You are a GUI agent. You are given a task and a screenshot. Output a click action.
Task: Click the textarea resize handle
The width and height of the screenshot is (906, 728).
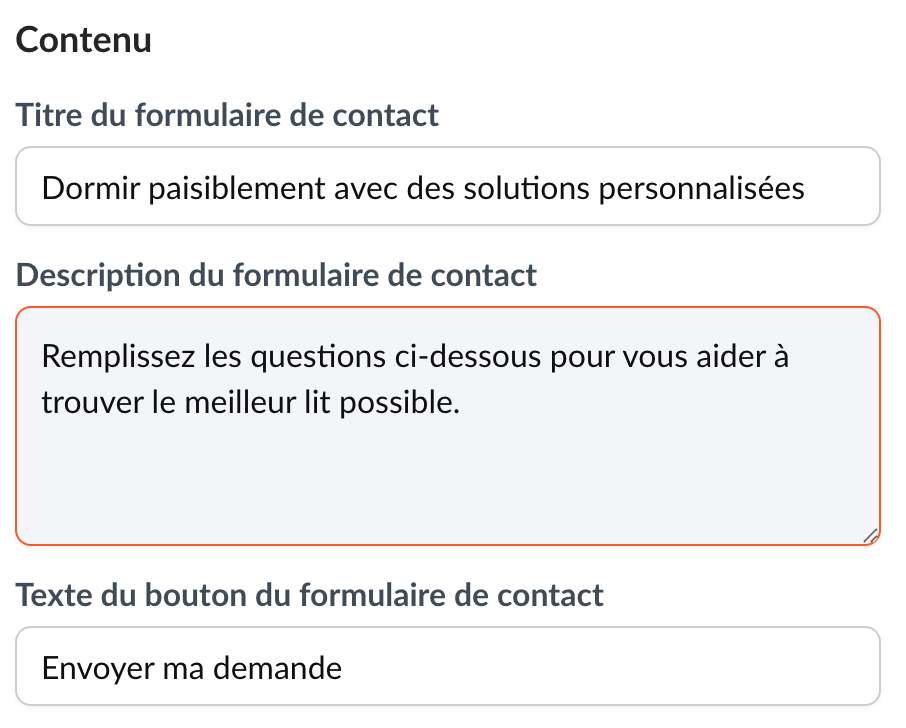pos(870,535)
